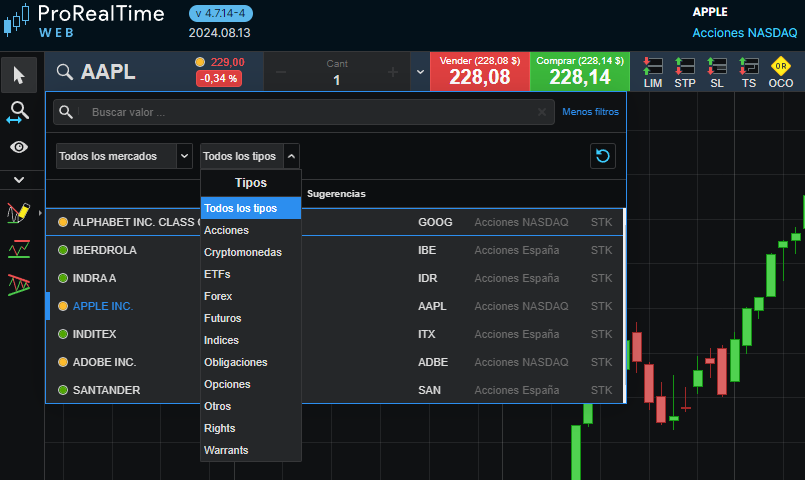
Task: Select Warrants type option
Action: pos(251,450)
